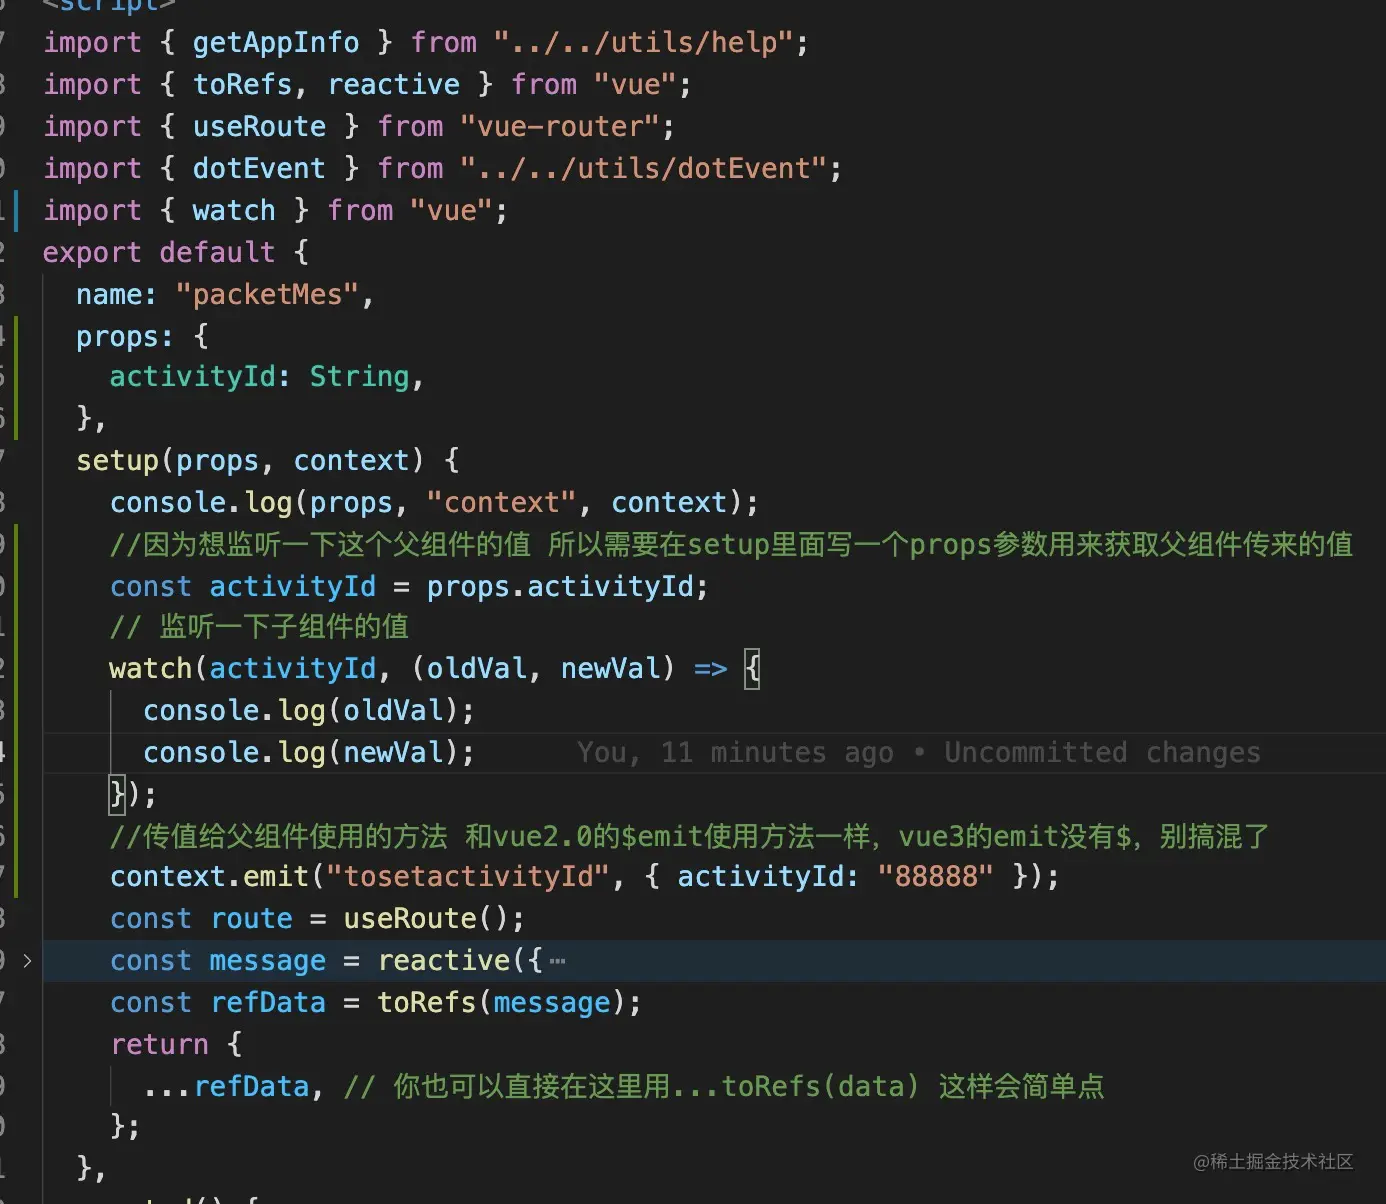Click the 'You, 11 minutes ago' blame annotation
The height and width of the screenshot is (1204, 1386).
click(x=735, y=752)
